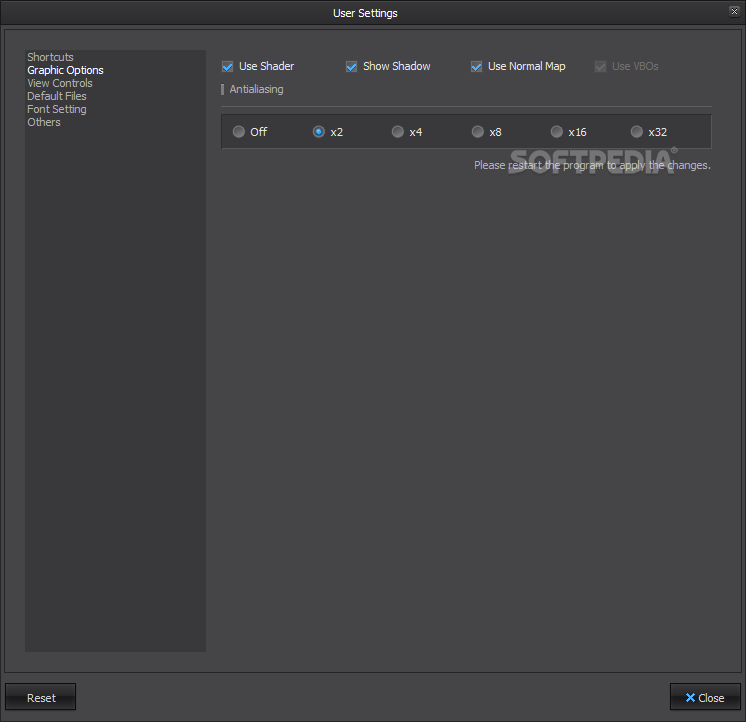Enable x32 antialiasing
The width and height of the screenshot is (746, 722).
[x=636, y=132]
